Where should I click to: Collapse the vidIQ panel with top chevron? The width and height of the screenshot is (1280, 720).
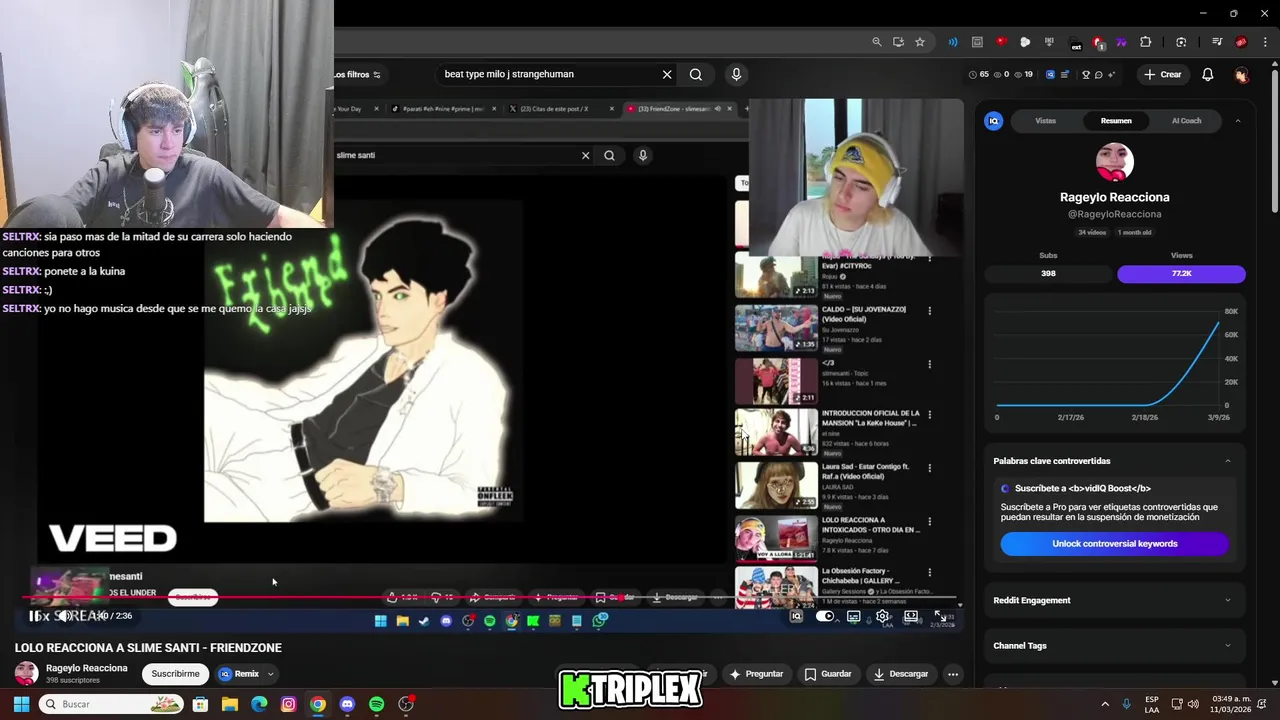[x=1237, y=121]
